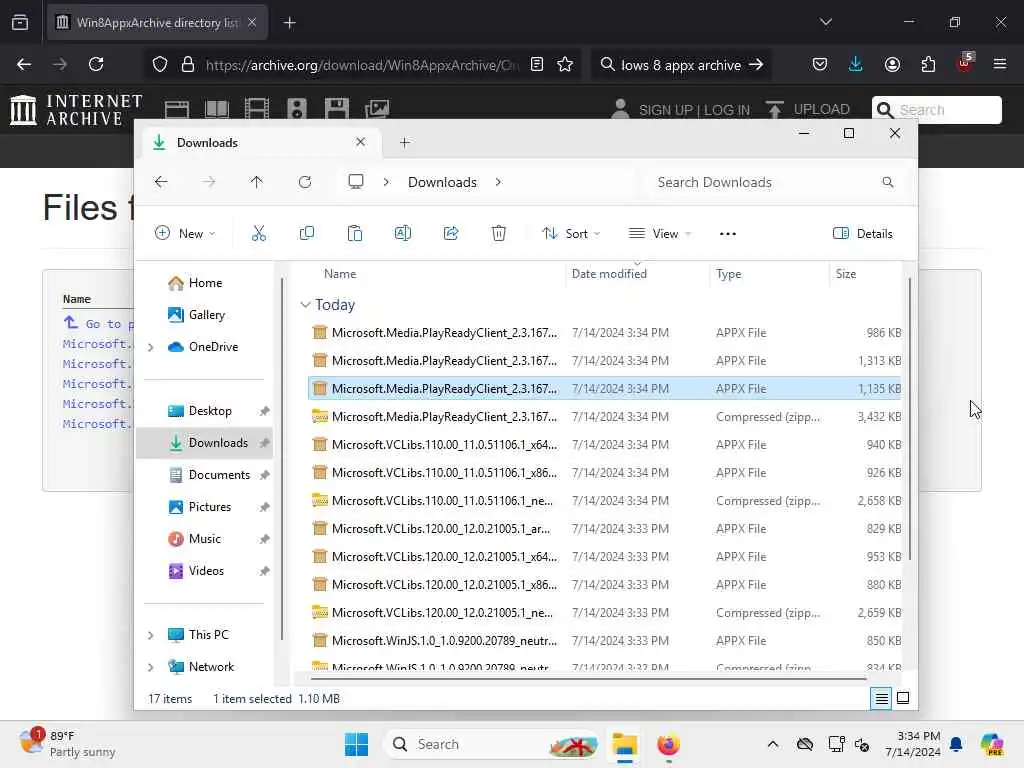Open the Sort dropdown menu
Image resolution: width=1024 pixels, height=768 pixels.
(571, 234)
